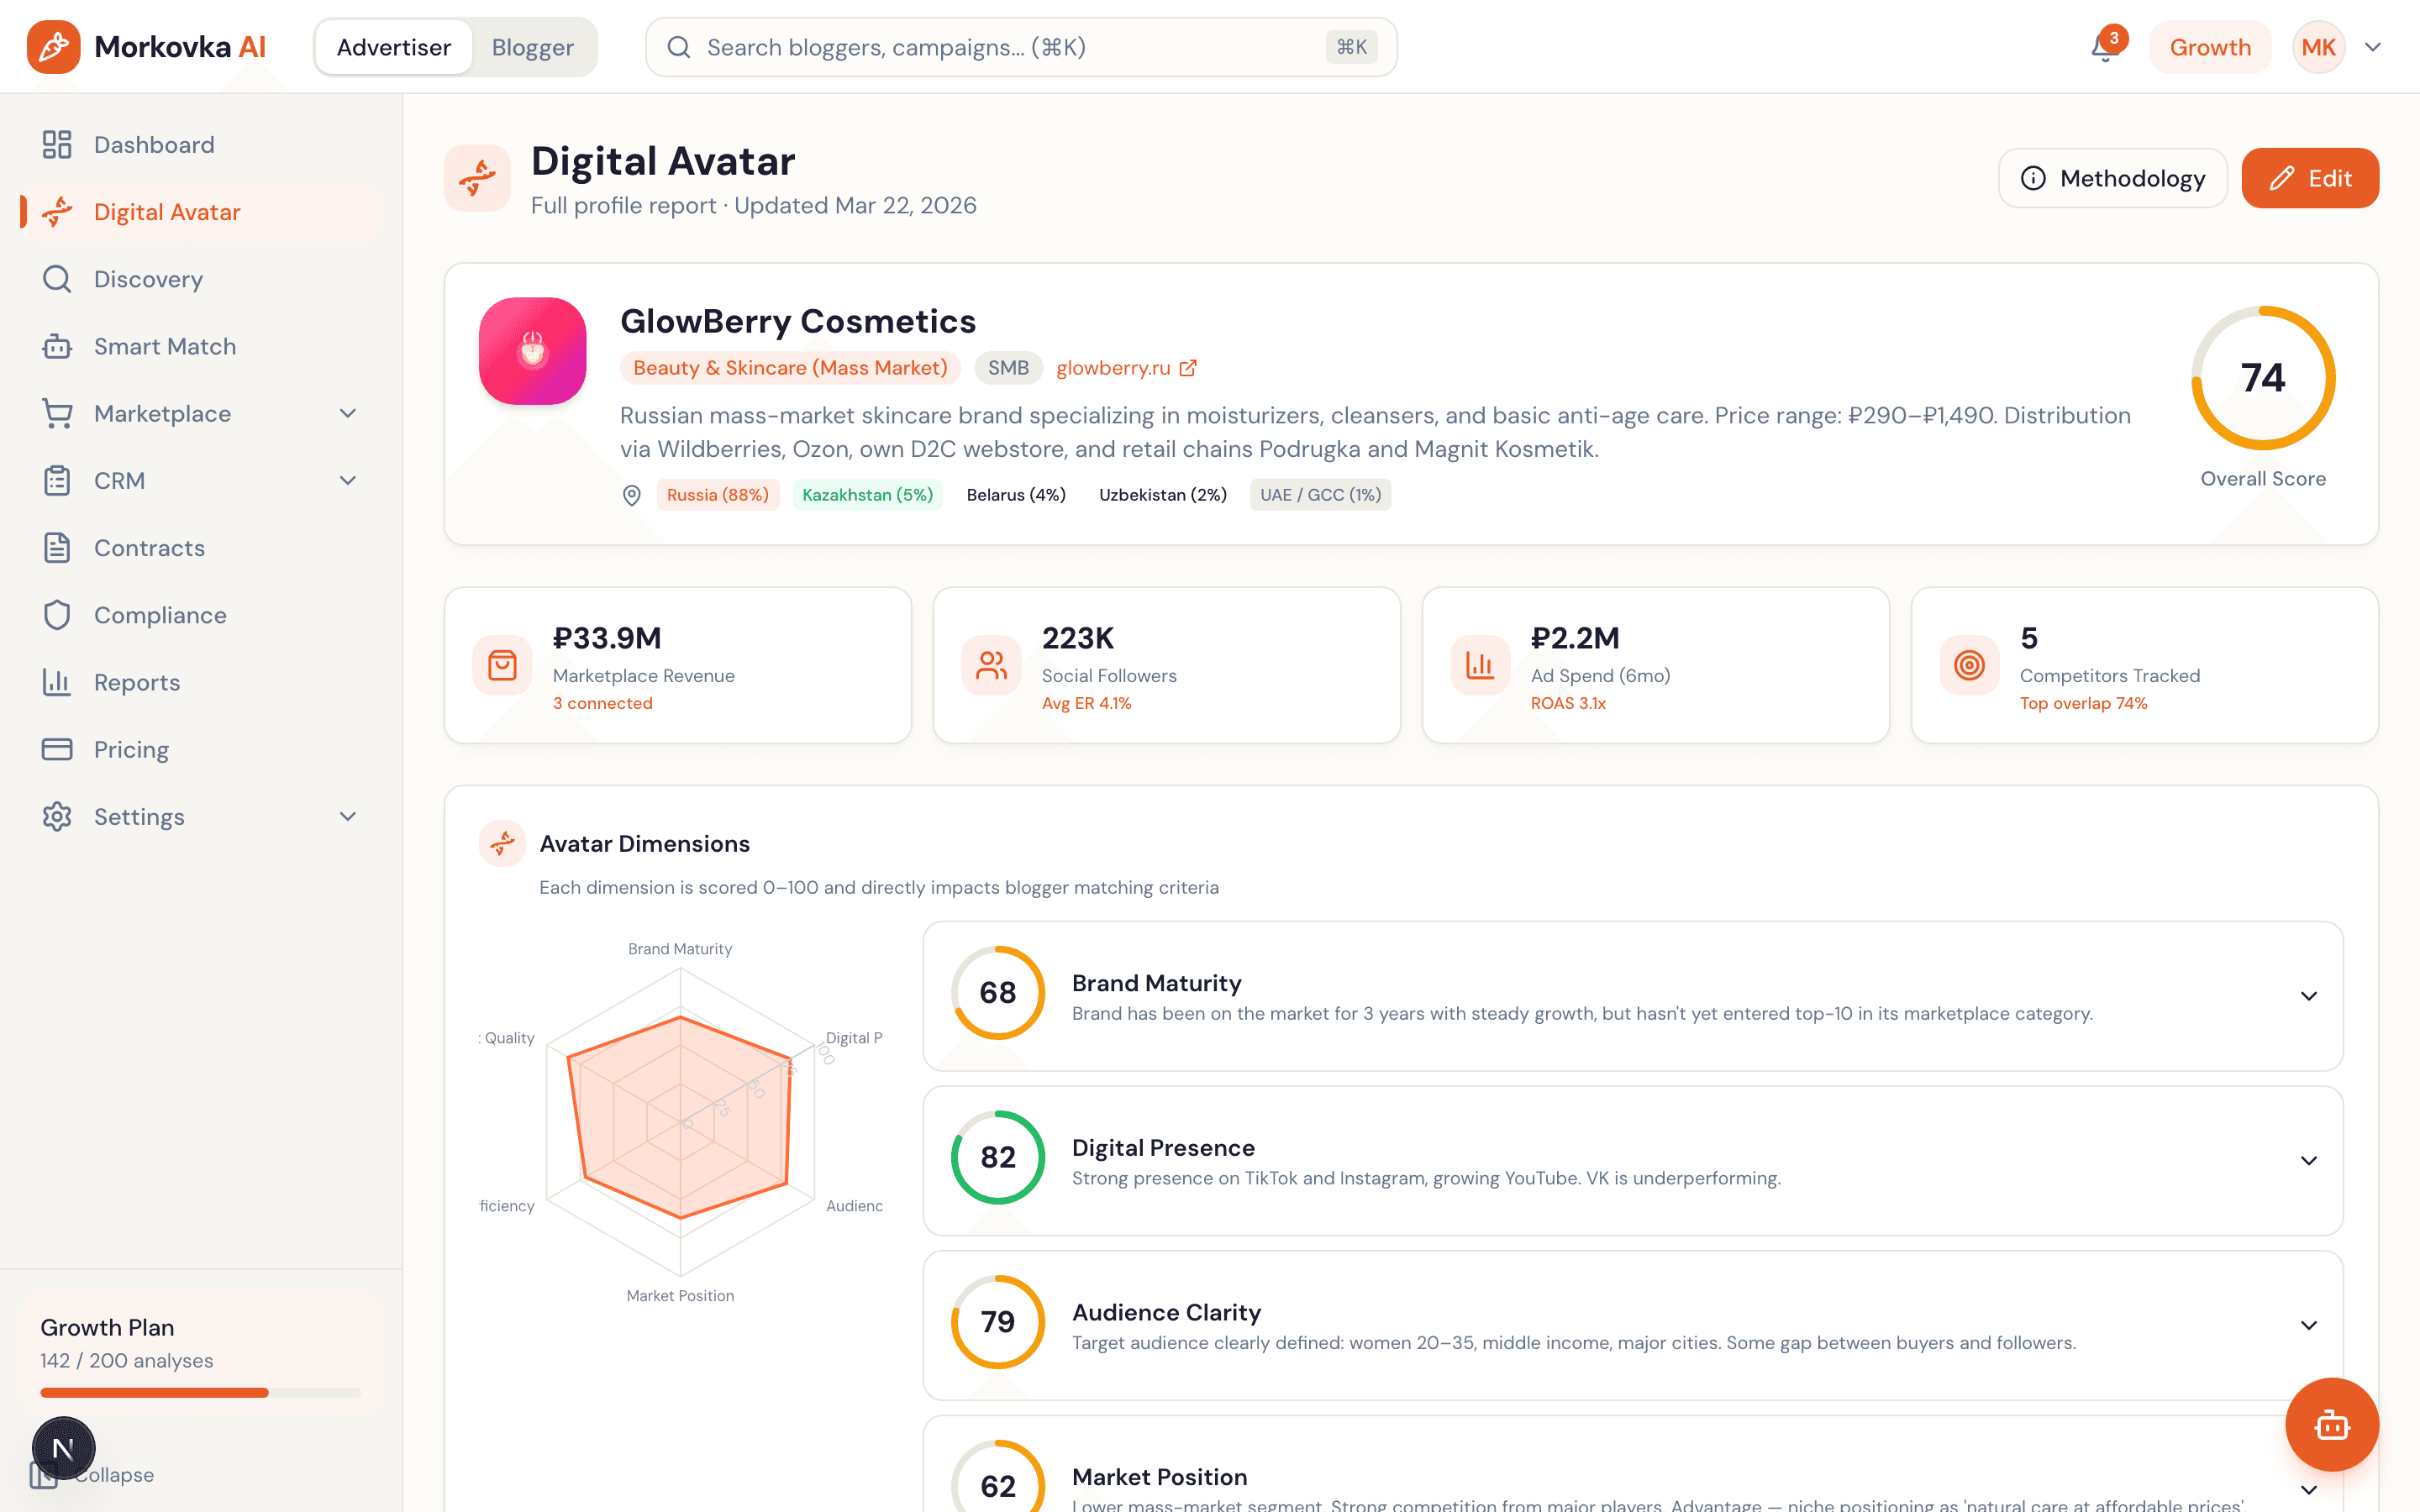This screenshot has height=1512, width=2420.
Task: Click the Competitors Tracked target icon
Action: 1969,665
